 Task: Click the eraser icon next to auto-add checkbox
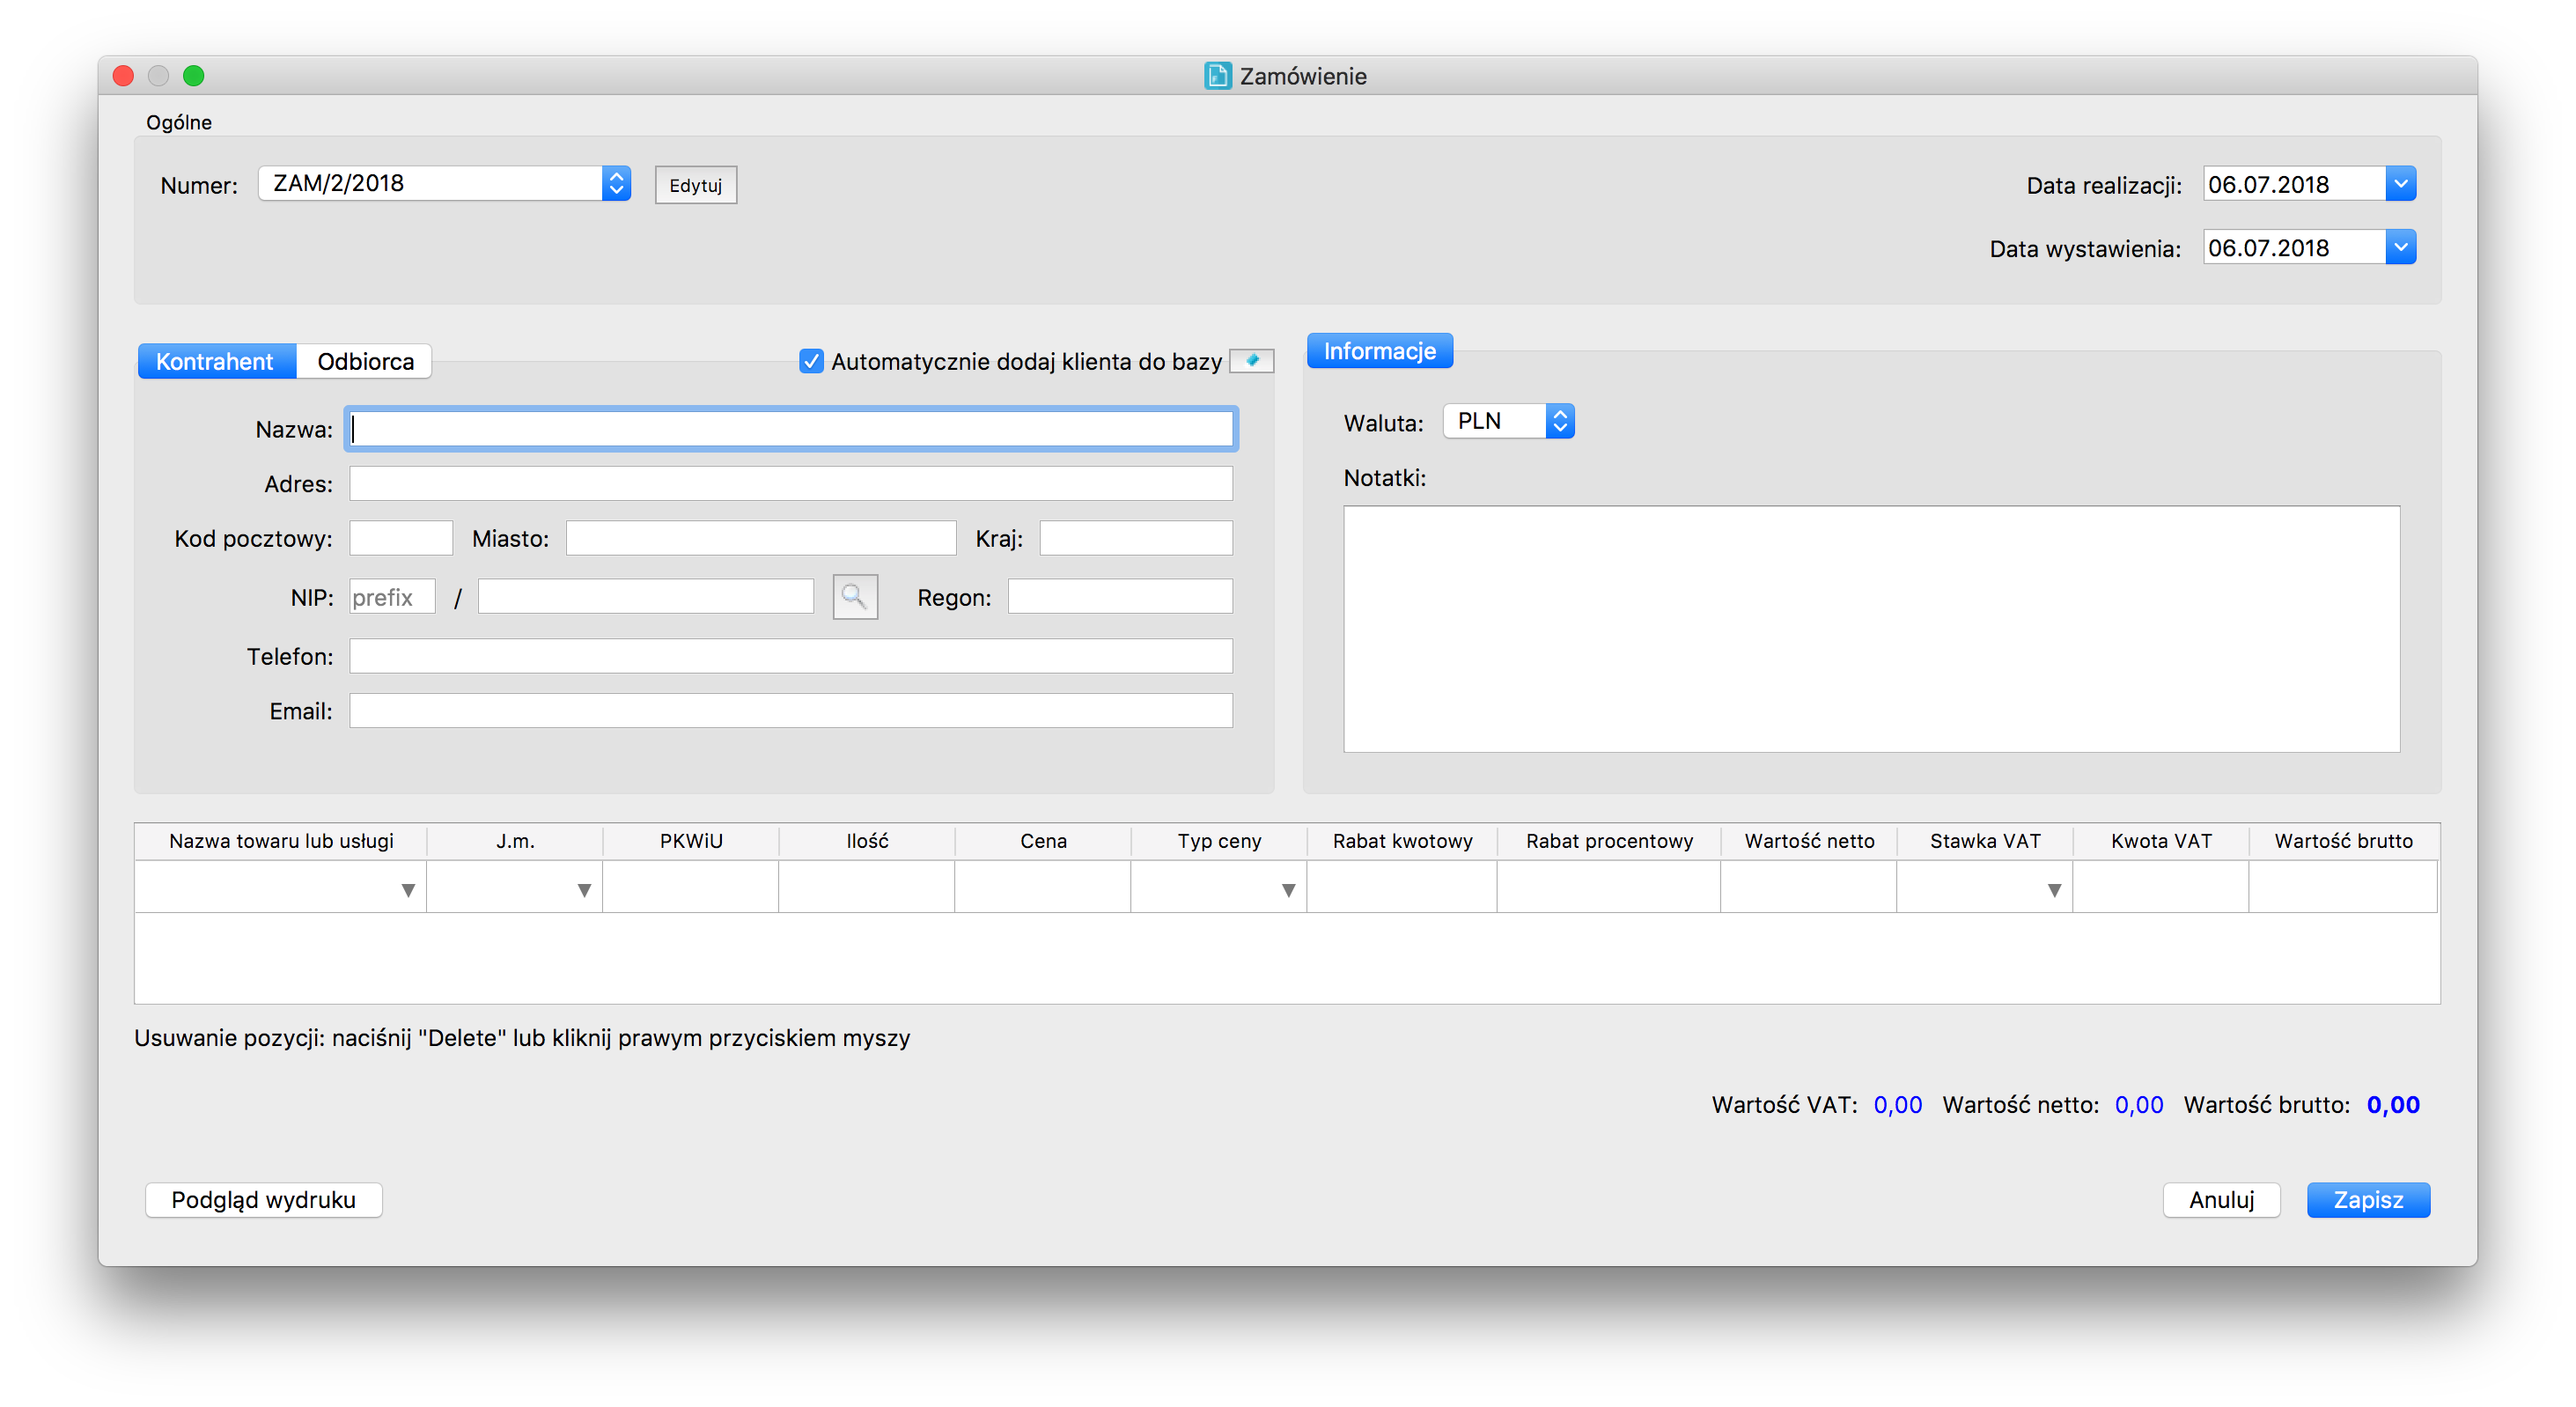coord(1251,360)
